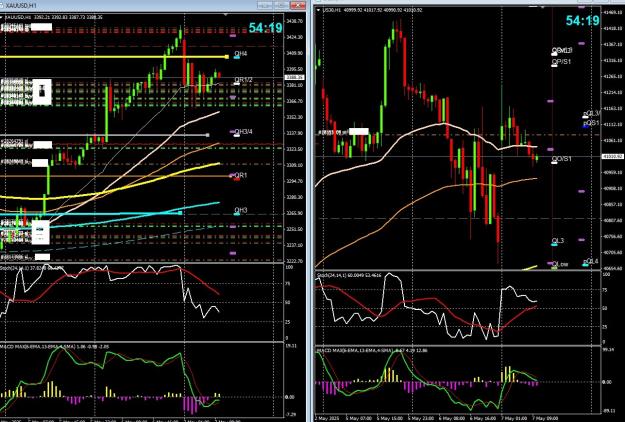The height and width of the screenshot is (422, 625).
Task: Click the QH3/4 level label
Action: 243,132
